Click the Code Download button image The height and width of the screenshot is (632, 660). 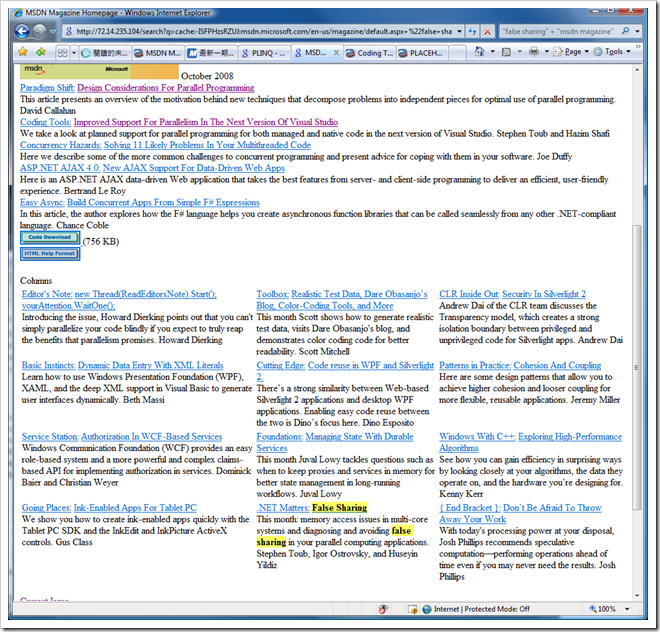point(50,238)
